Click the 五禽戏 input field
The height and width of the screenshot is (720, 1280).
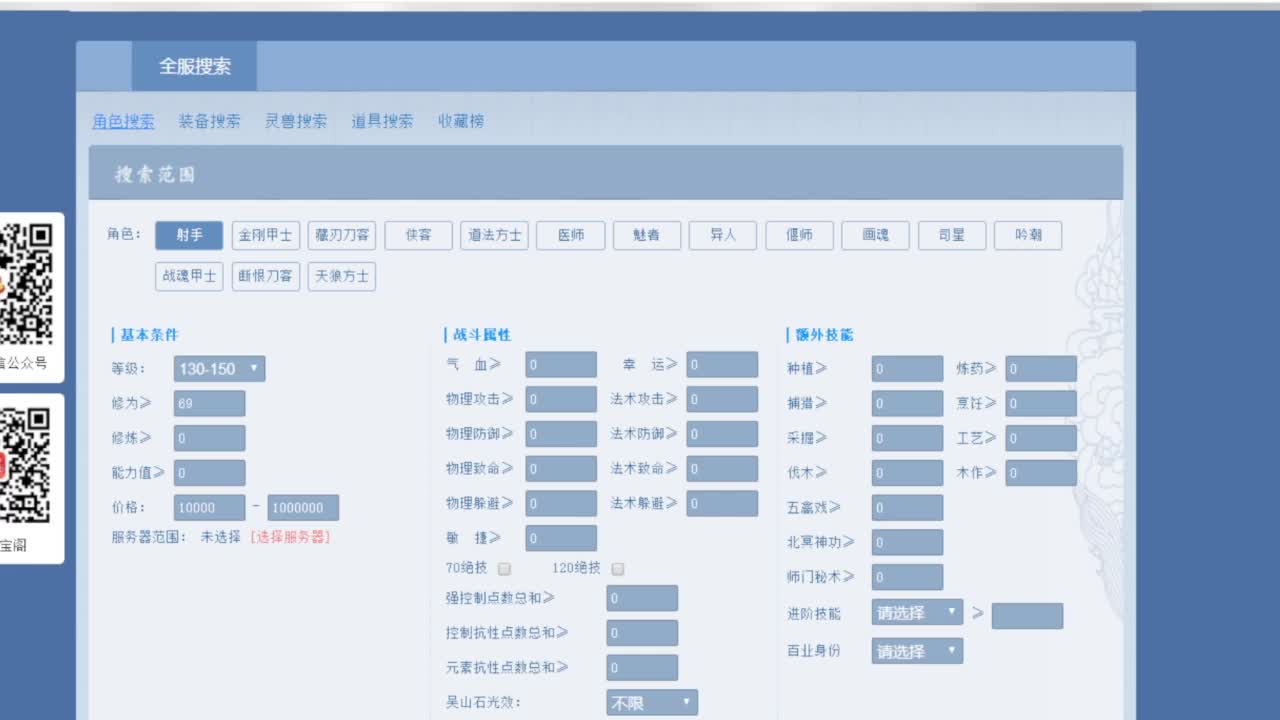pos(907,507)
